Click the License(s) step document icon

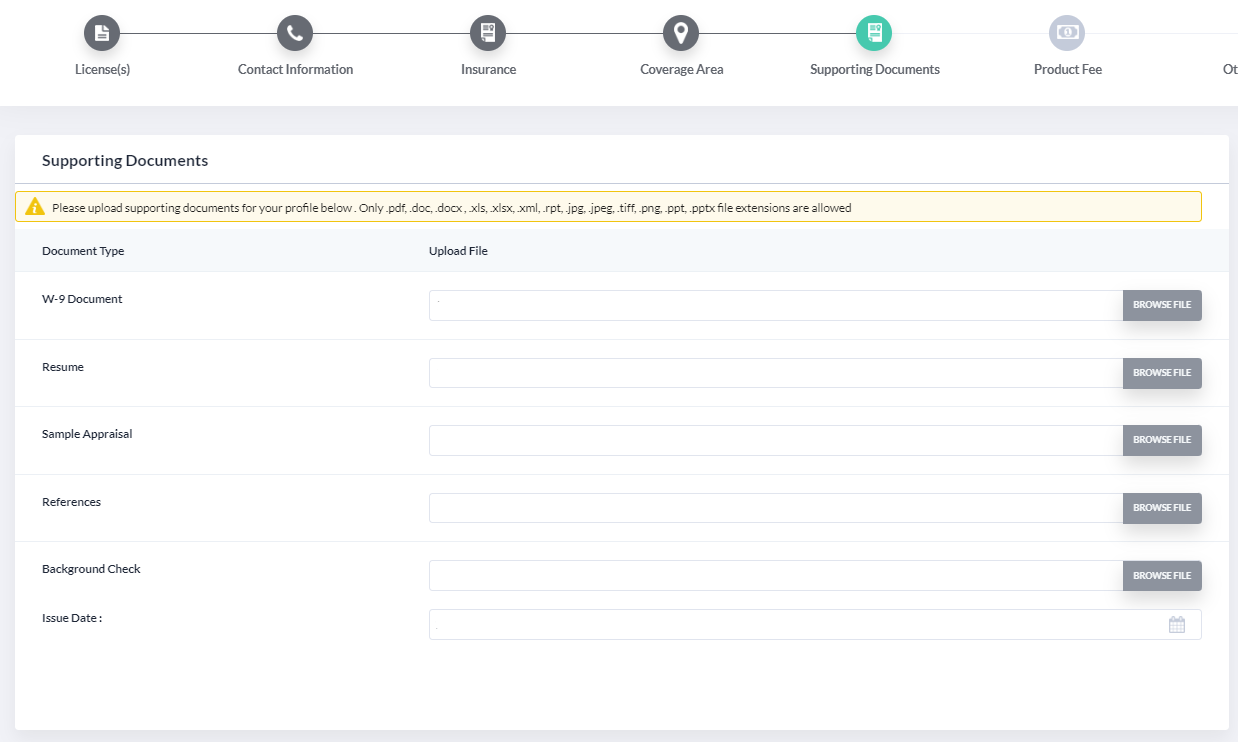pos(102,33)
